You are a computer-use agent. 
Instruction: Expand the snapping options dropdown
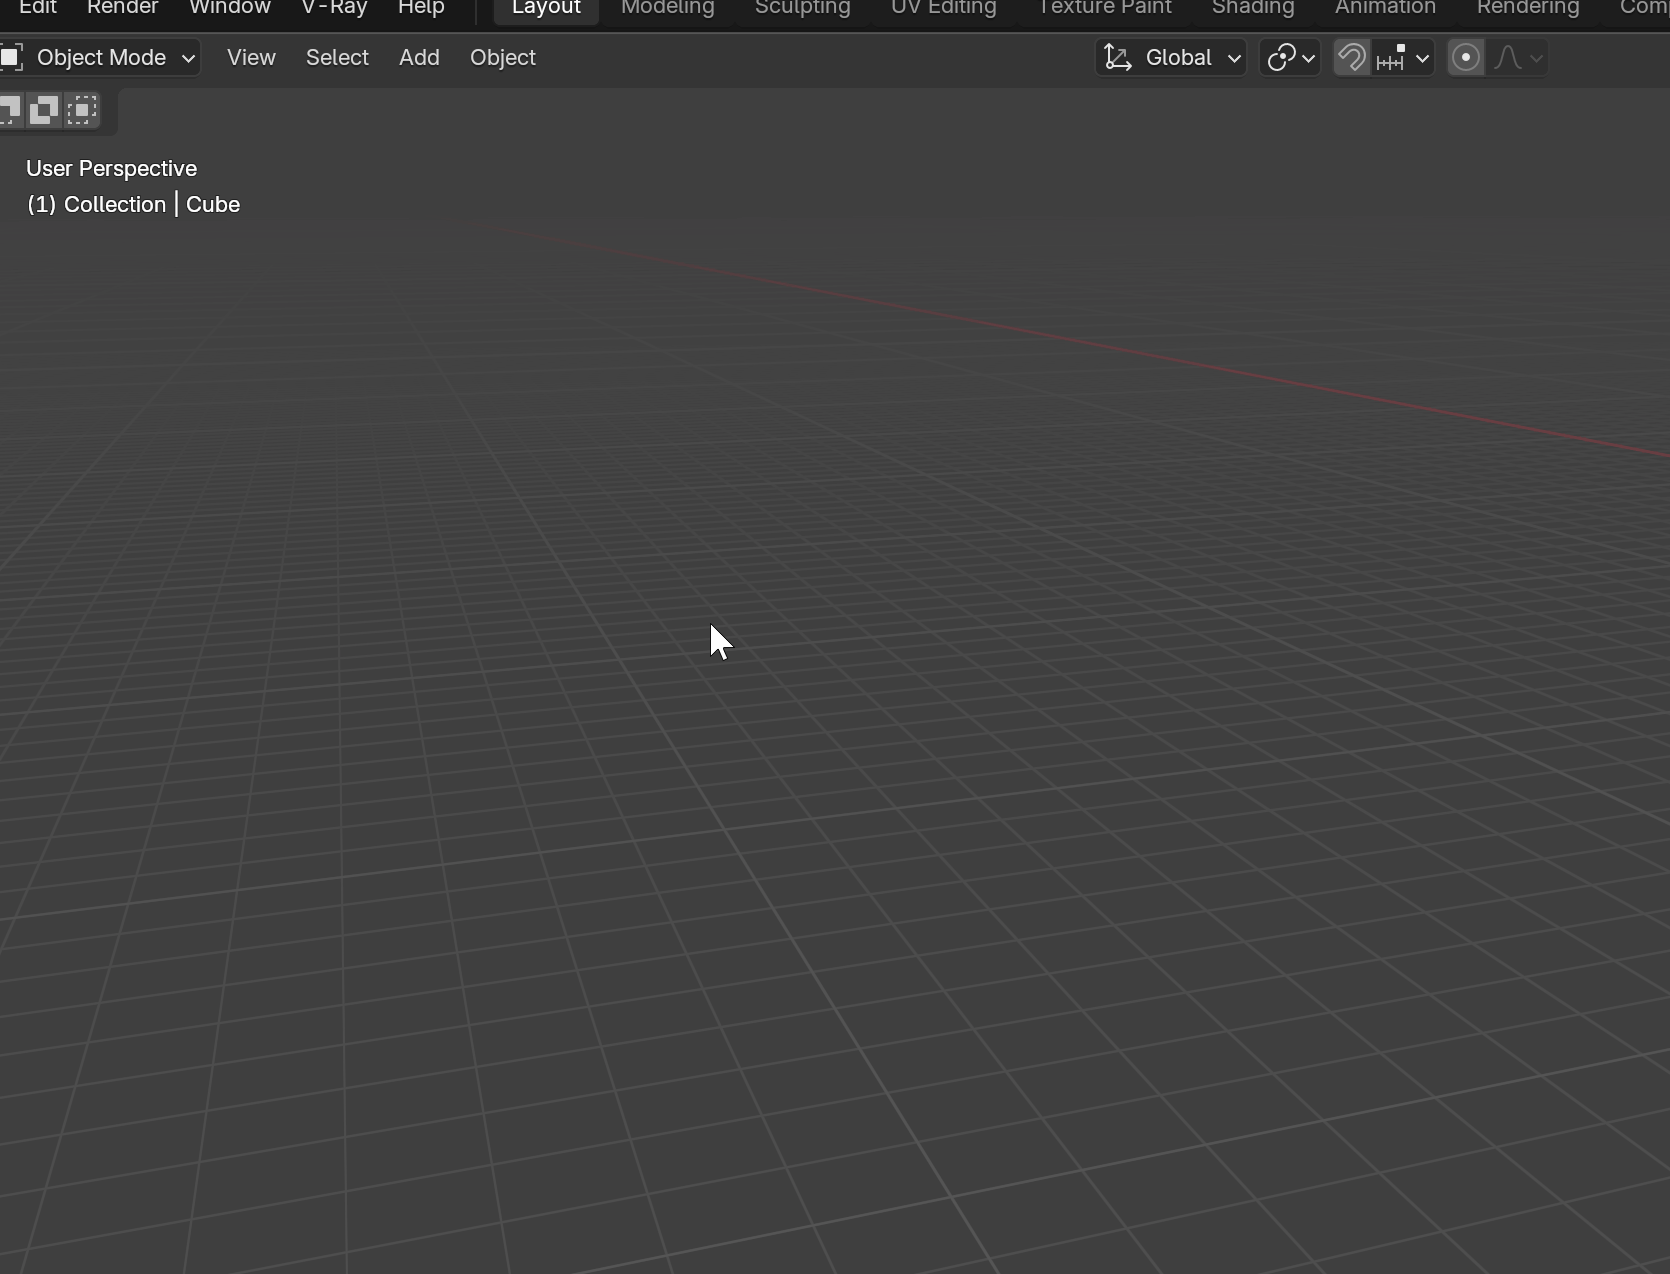tap(1403, 58)
